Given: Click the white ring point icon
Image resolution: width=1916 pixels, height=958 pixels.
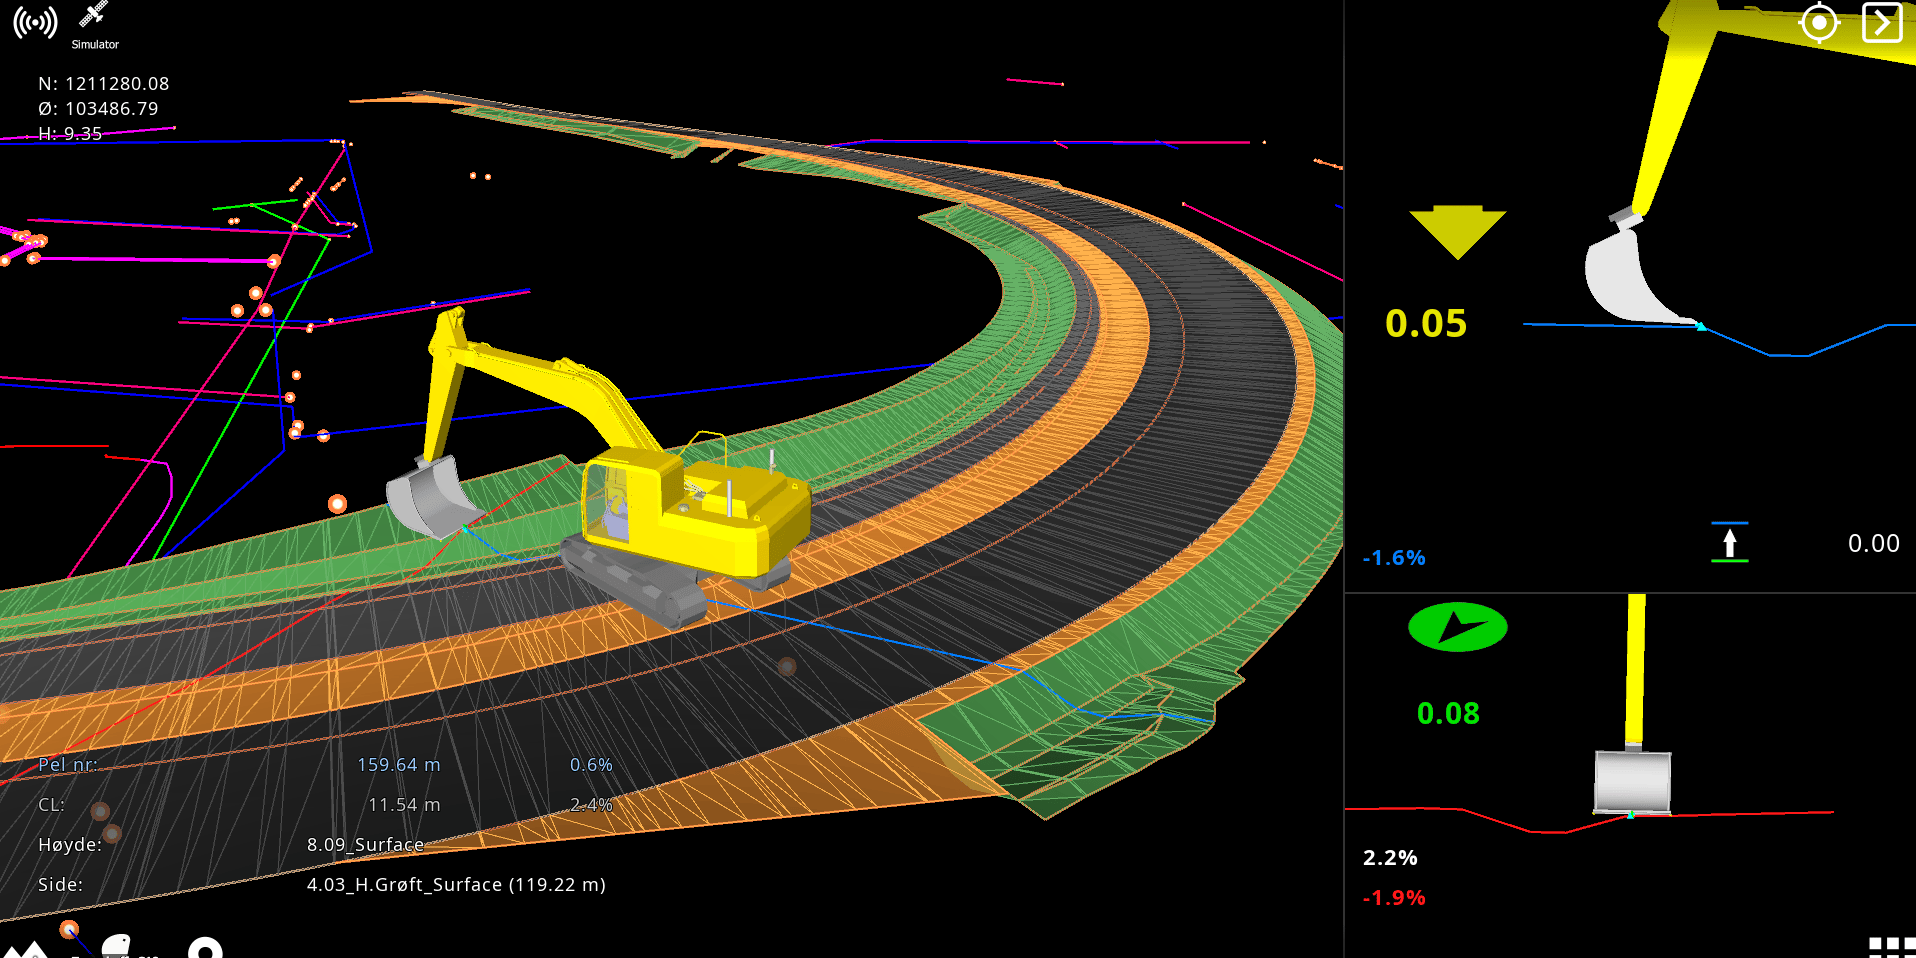Looking at the screenshot, I should point(205,948).
